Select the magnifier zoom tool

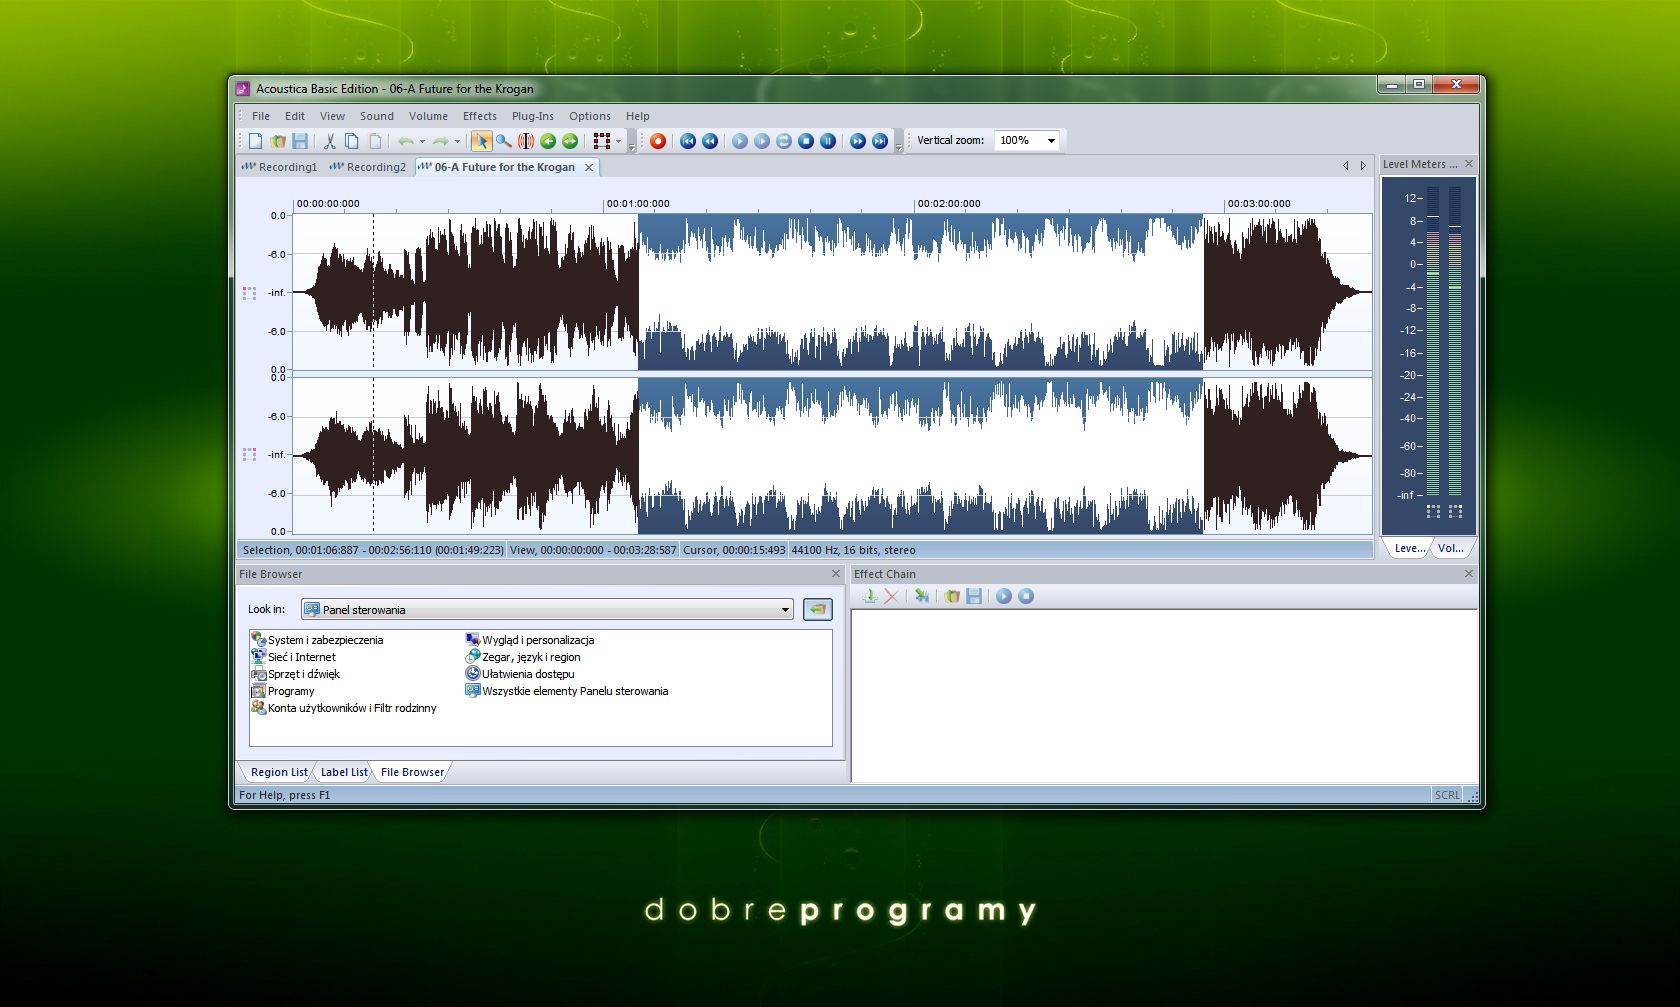[x=503, y=141]
